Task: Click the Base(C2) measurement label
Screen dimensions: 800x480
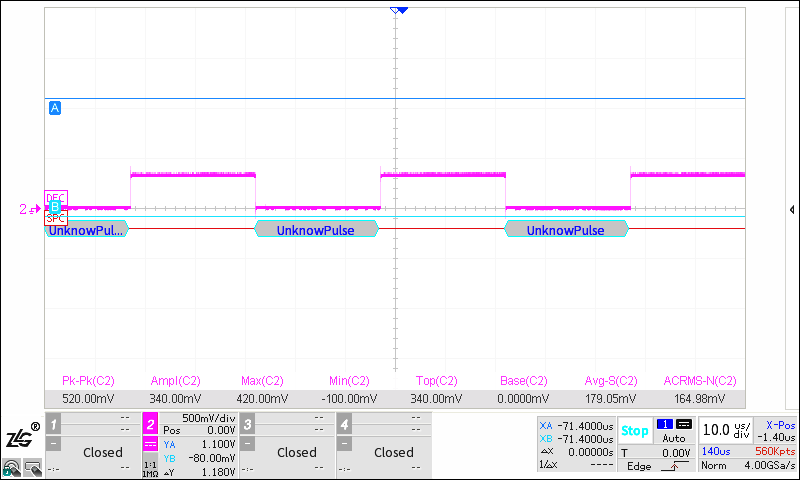Action: pos(523,381)
